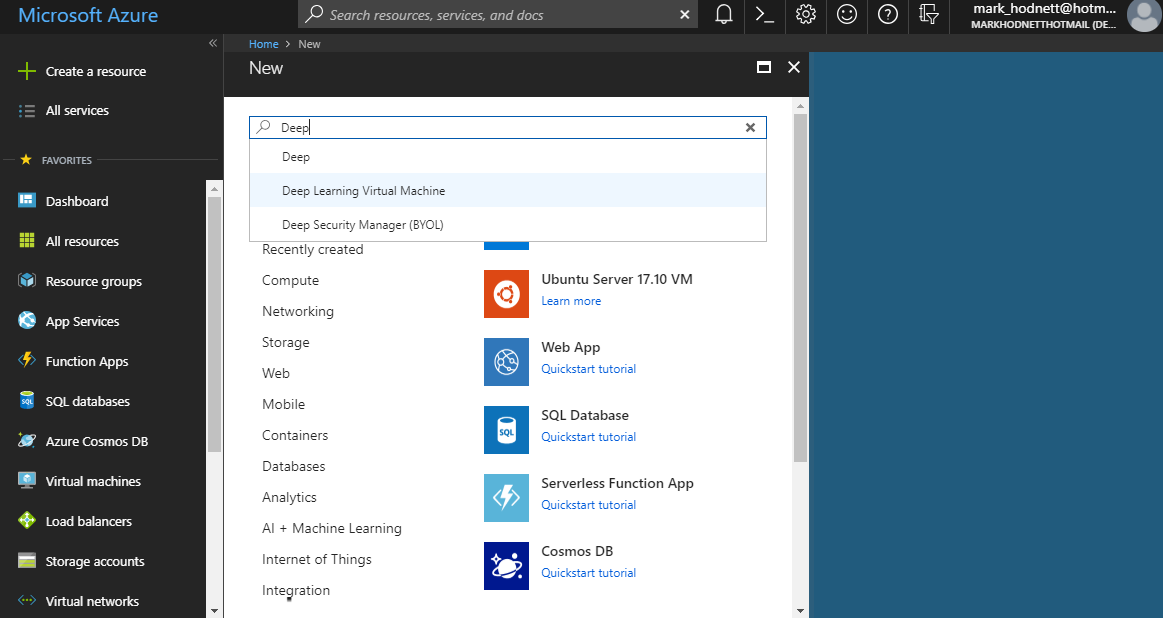Open the SQL Database Quickstart tutorial
Image resolution: width=1163 pixels, height=618 pixels.
[588, 436]
